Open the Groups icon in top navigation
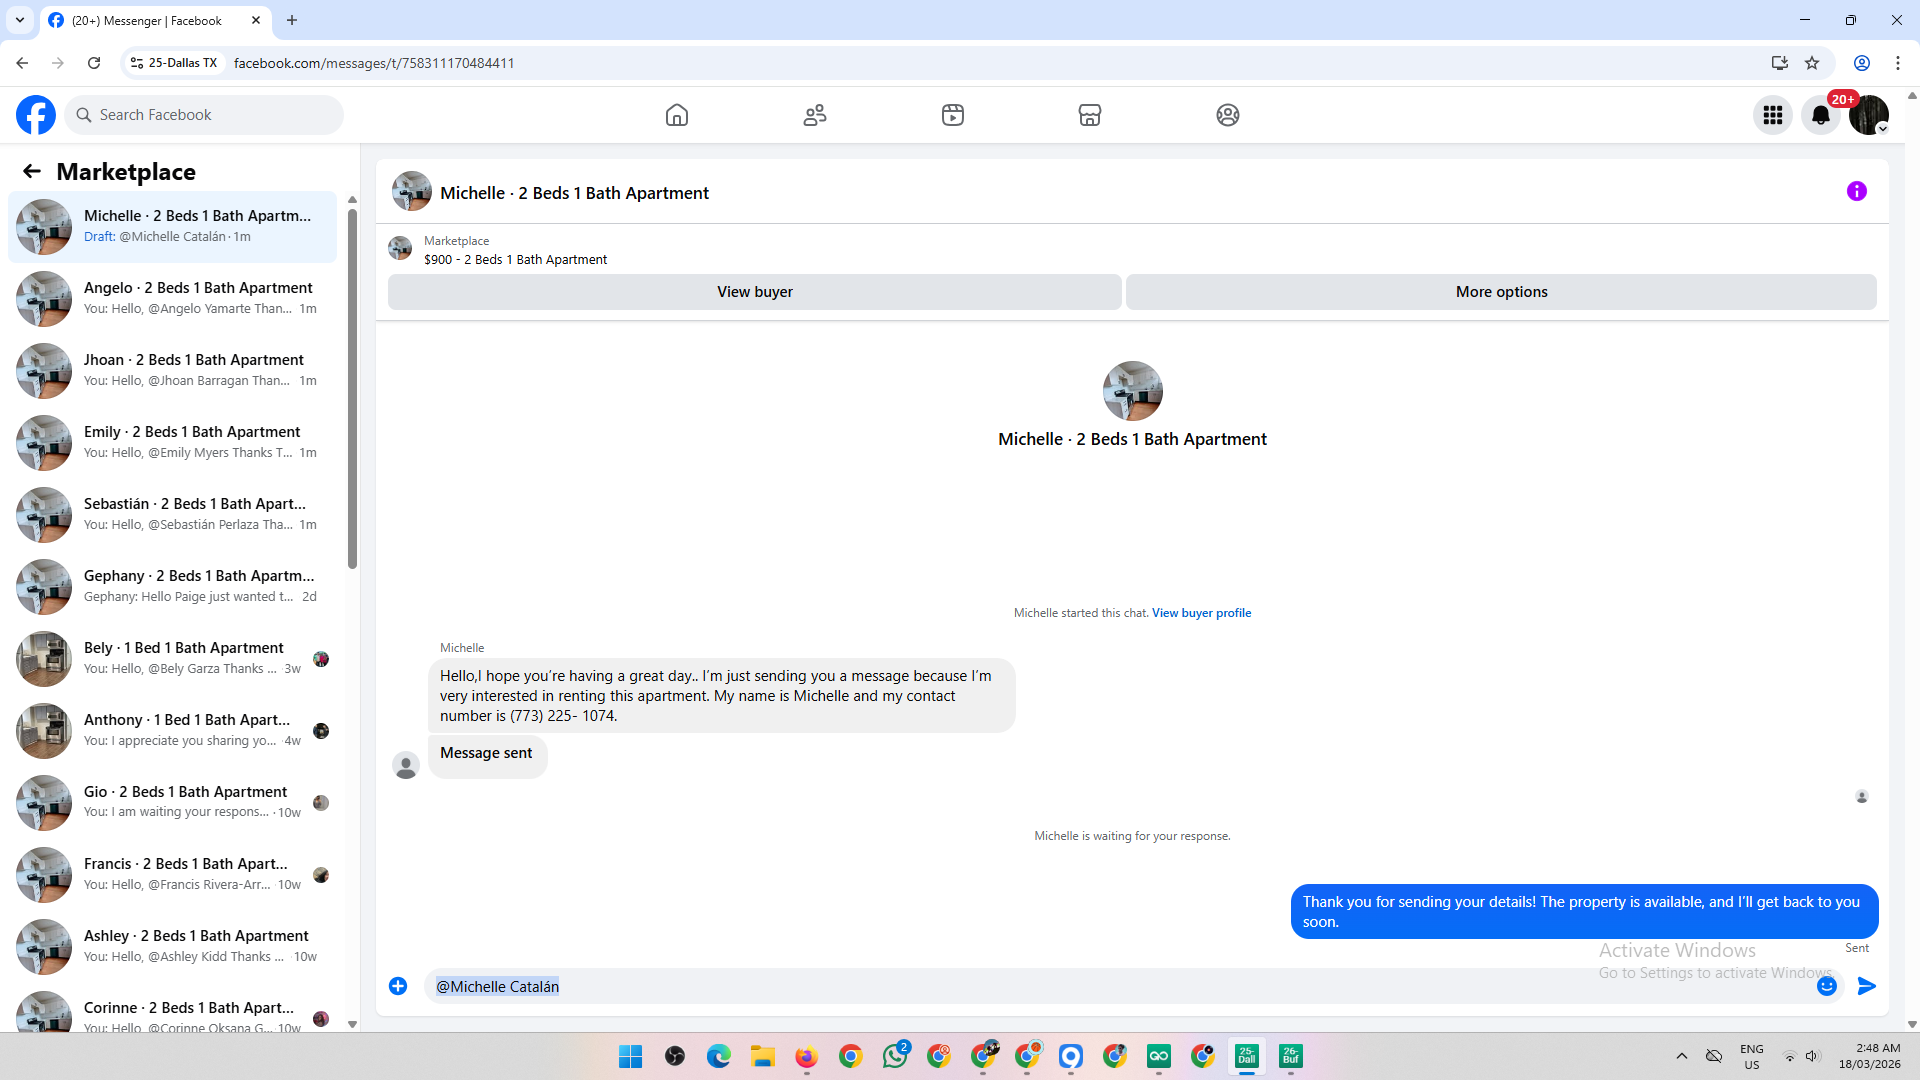The height and width of the screenshot is (1080, 1920). click(x=1228, y=115)
